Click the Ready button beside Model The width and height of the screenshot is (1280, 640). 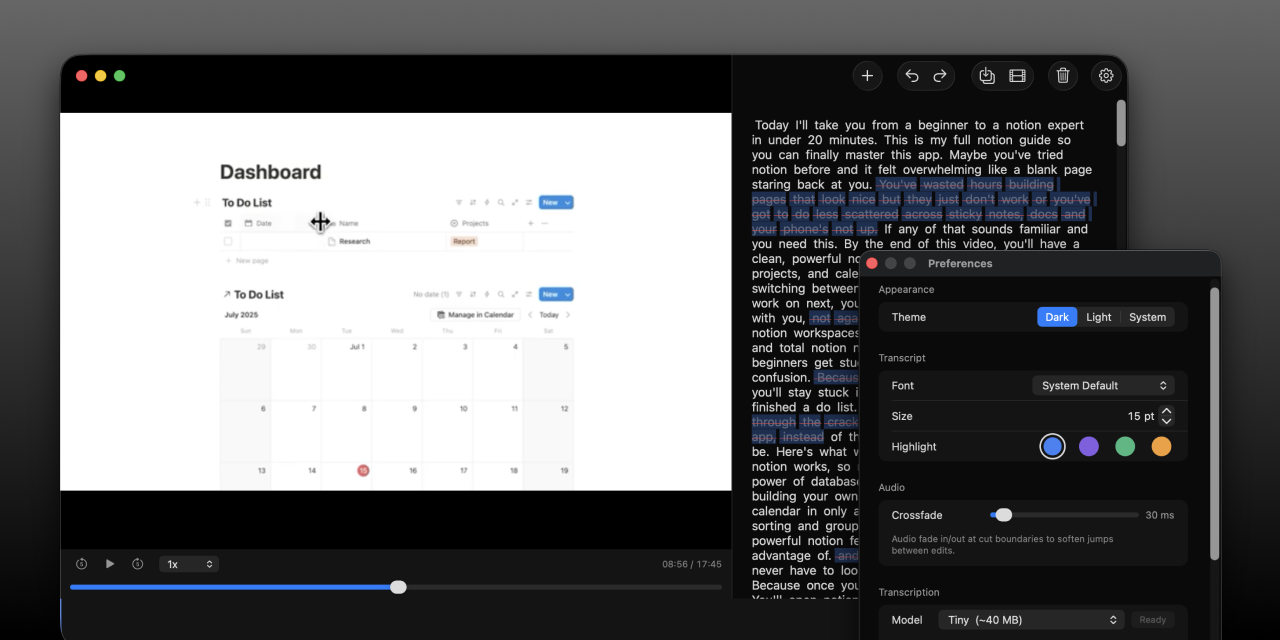pyautogui.click(x=1153, y=620)
